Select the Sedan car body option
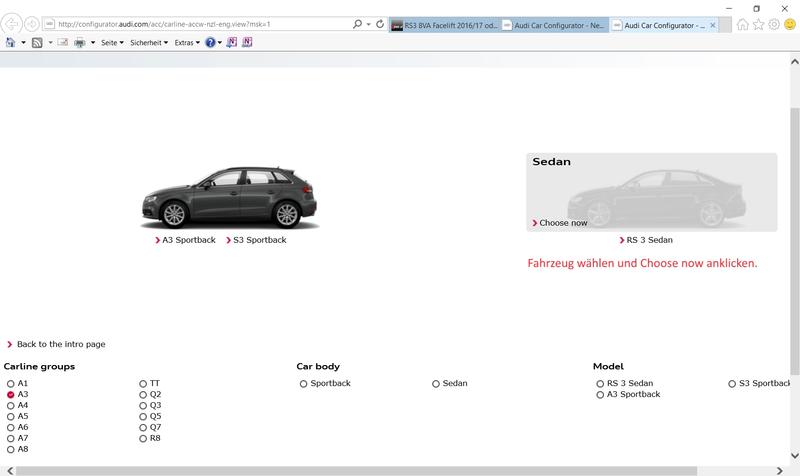800x476 pixels. pos(436,384)
